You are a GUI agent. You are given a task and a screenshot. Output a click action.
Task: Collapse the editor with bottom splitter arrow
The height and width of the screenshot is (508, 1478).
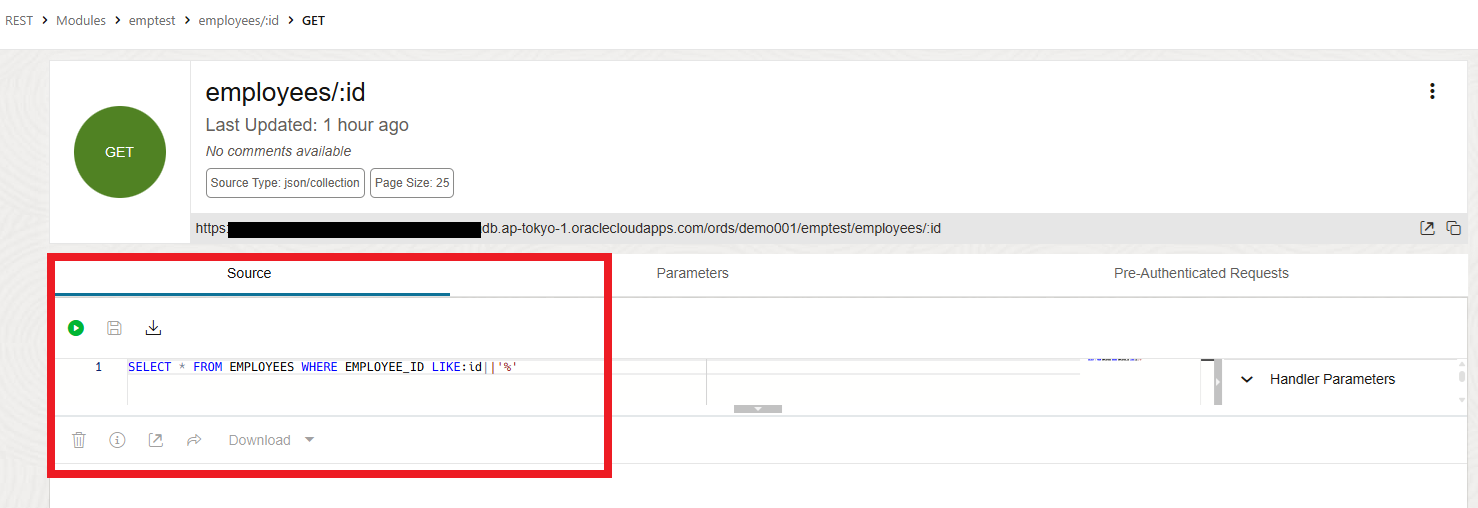click(758, 409)
